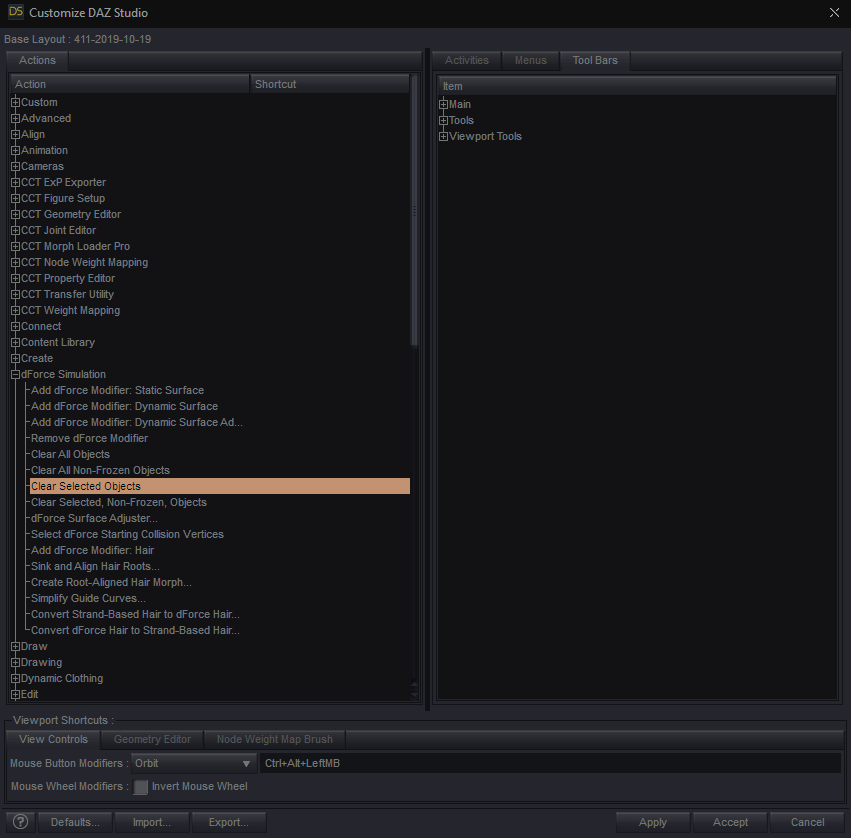Expand the Viewport Tools item

(443, 136)
